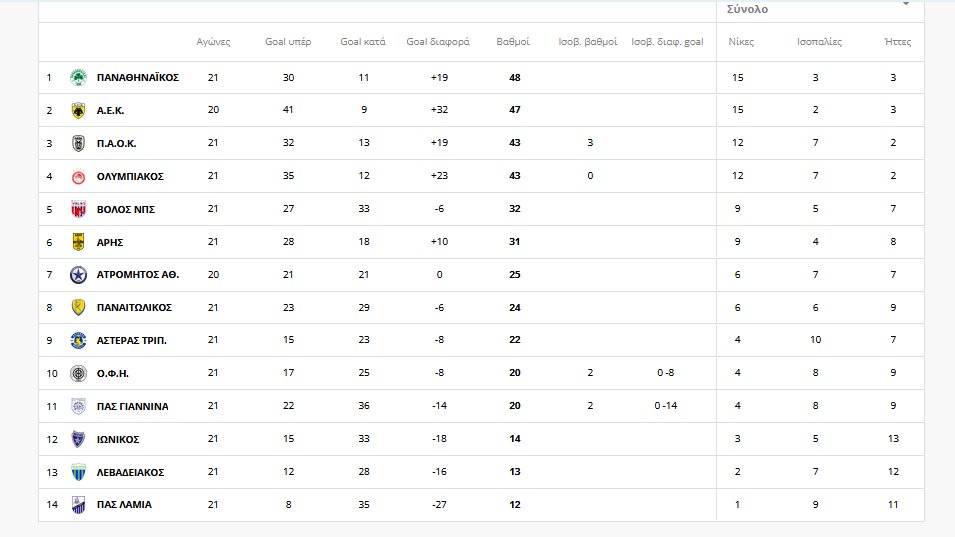Click the Παναθηναϊκός club crest
The height and width of the screenshot is (537, 955).
pyautogui.click(x=78, y=77)
